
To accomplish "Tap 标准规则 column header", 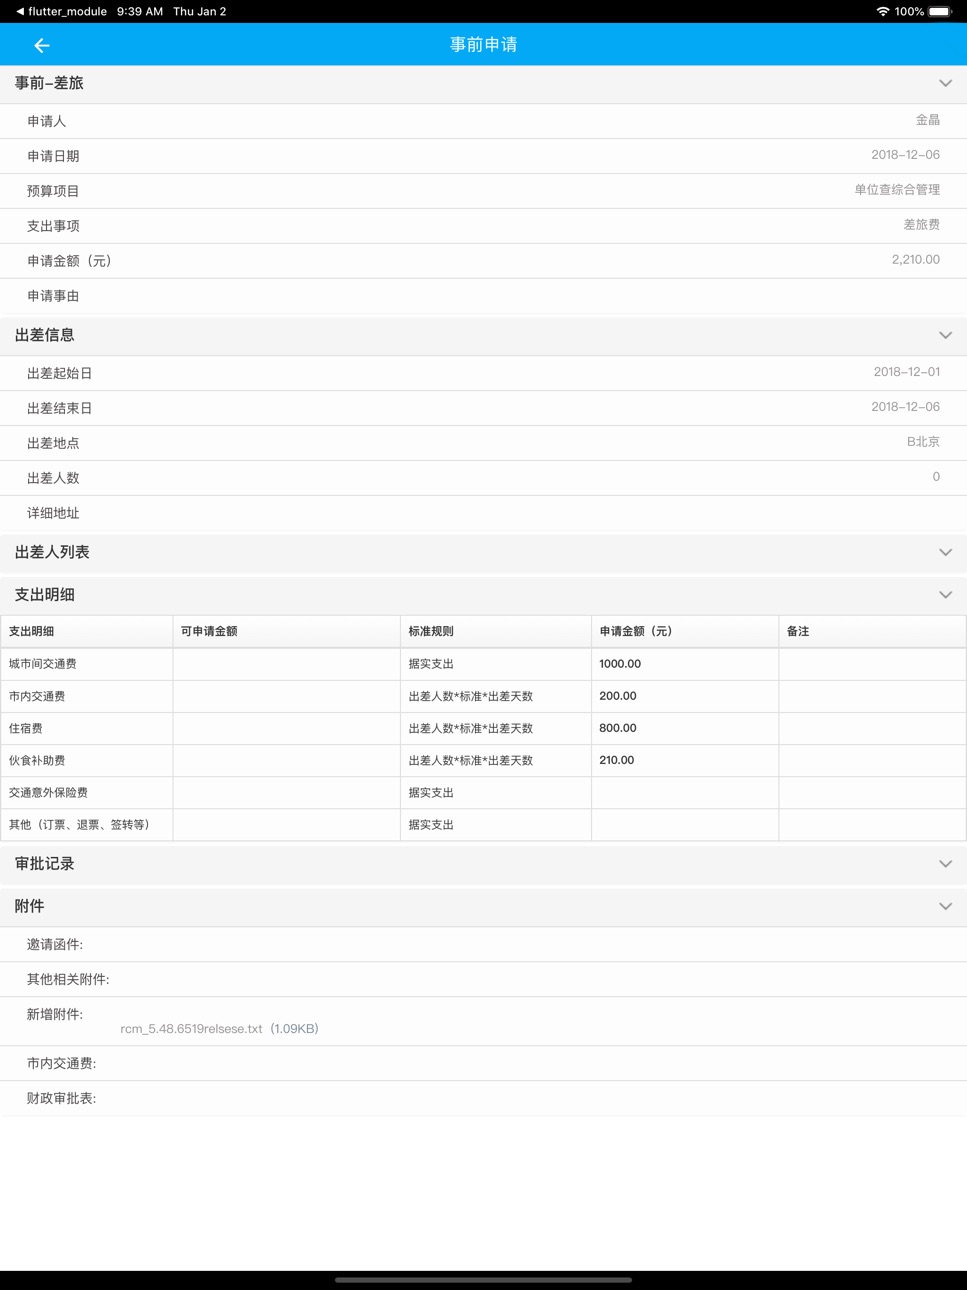I will click(496, 631).
